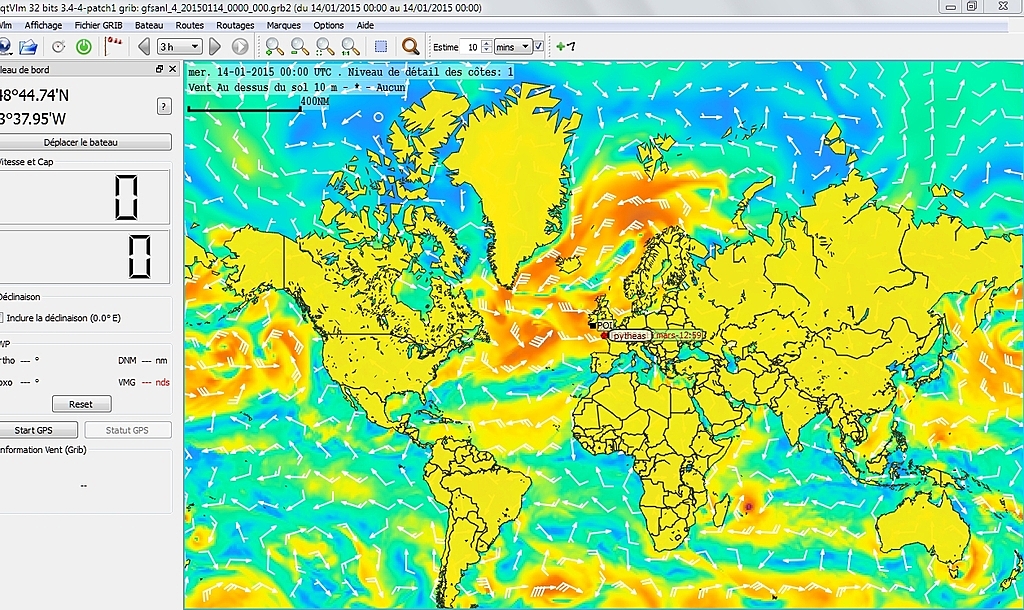Undock the Tableau de bord panel
Image resolution: width=1024 pixels, height=610 pixels.
[159, 69]
